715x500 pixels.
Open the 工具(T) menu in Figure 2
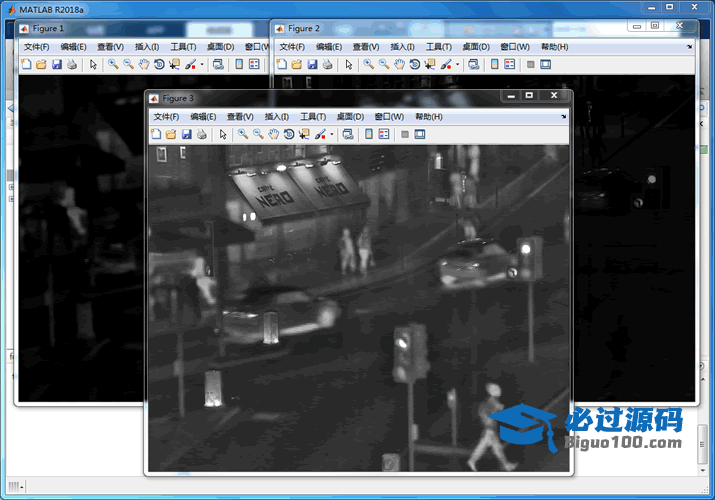pos(439,47)
